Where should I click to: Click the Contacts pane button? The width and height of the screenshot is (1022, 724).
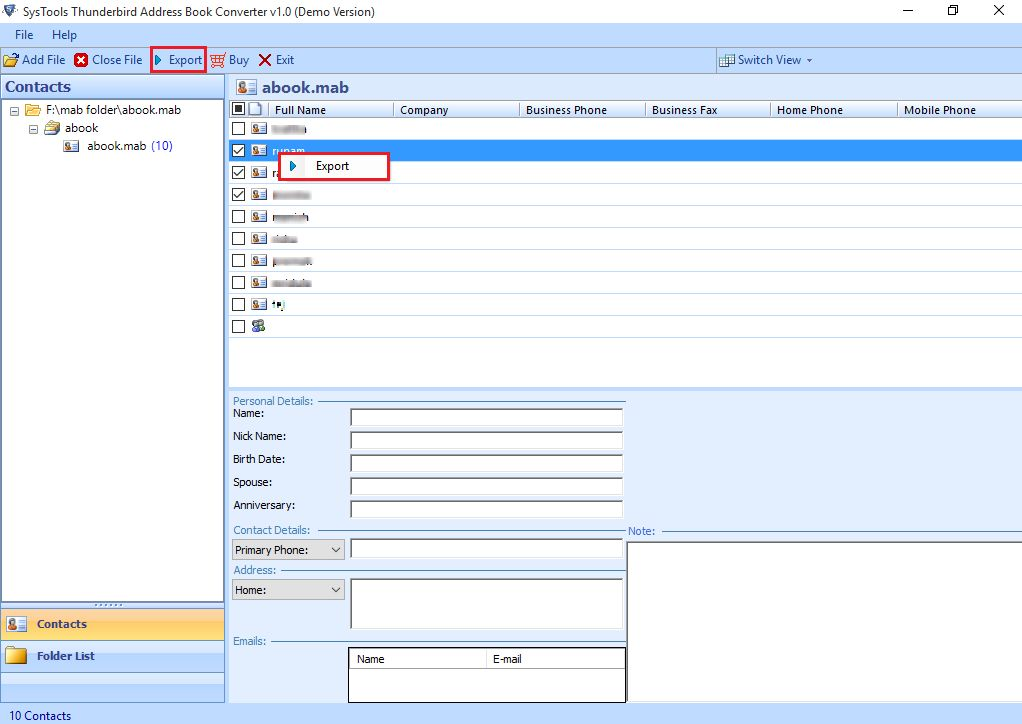[62, 624]
